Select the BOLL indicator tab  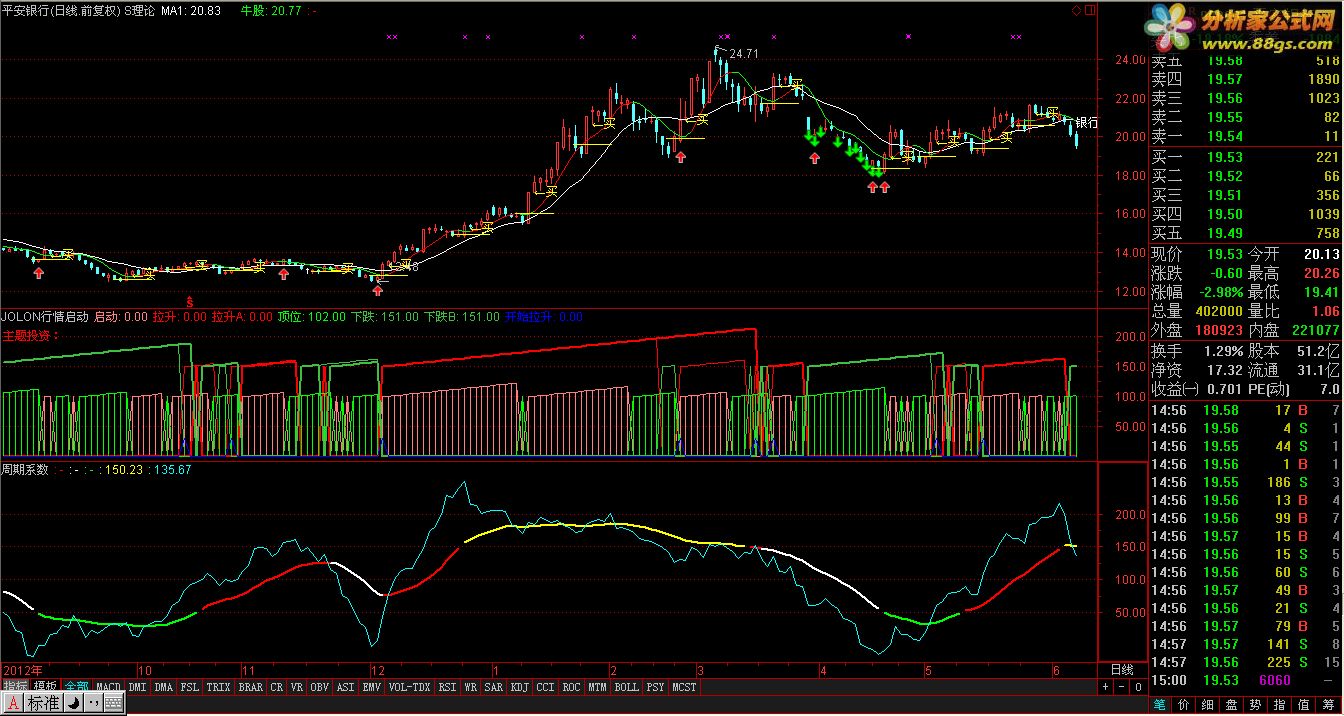(626, 687)
